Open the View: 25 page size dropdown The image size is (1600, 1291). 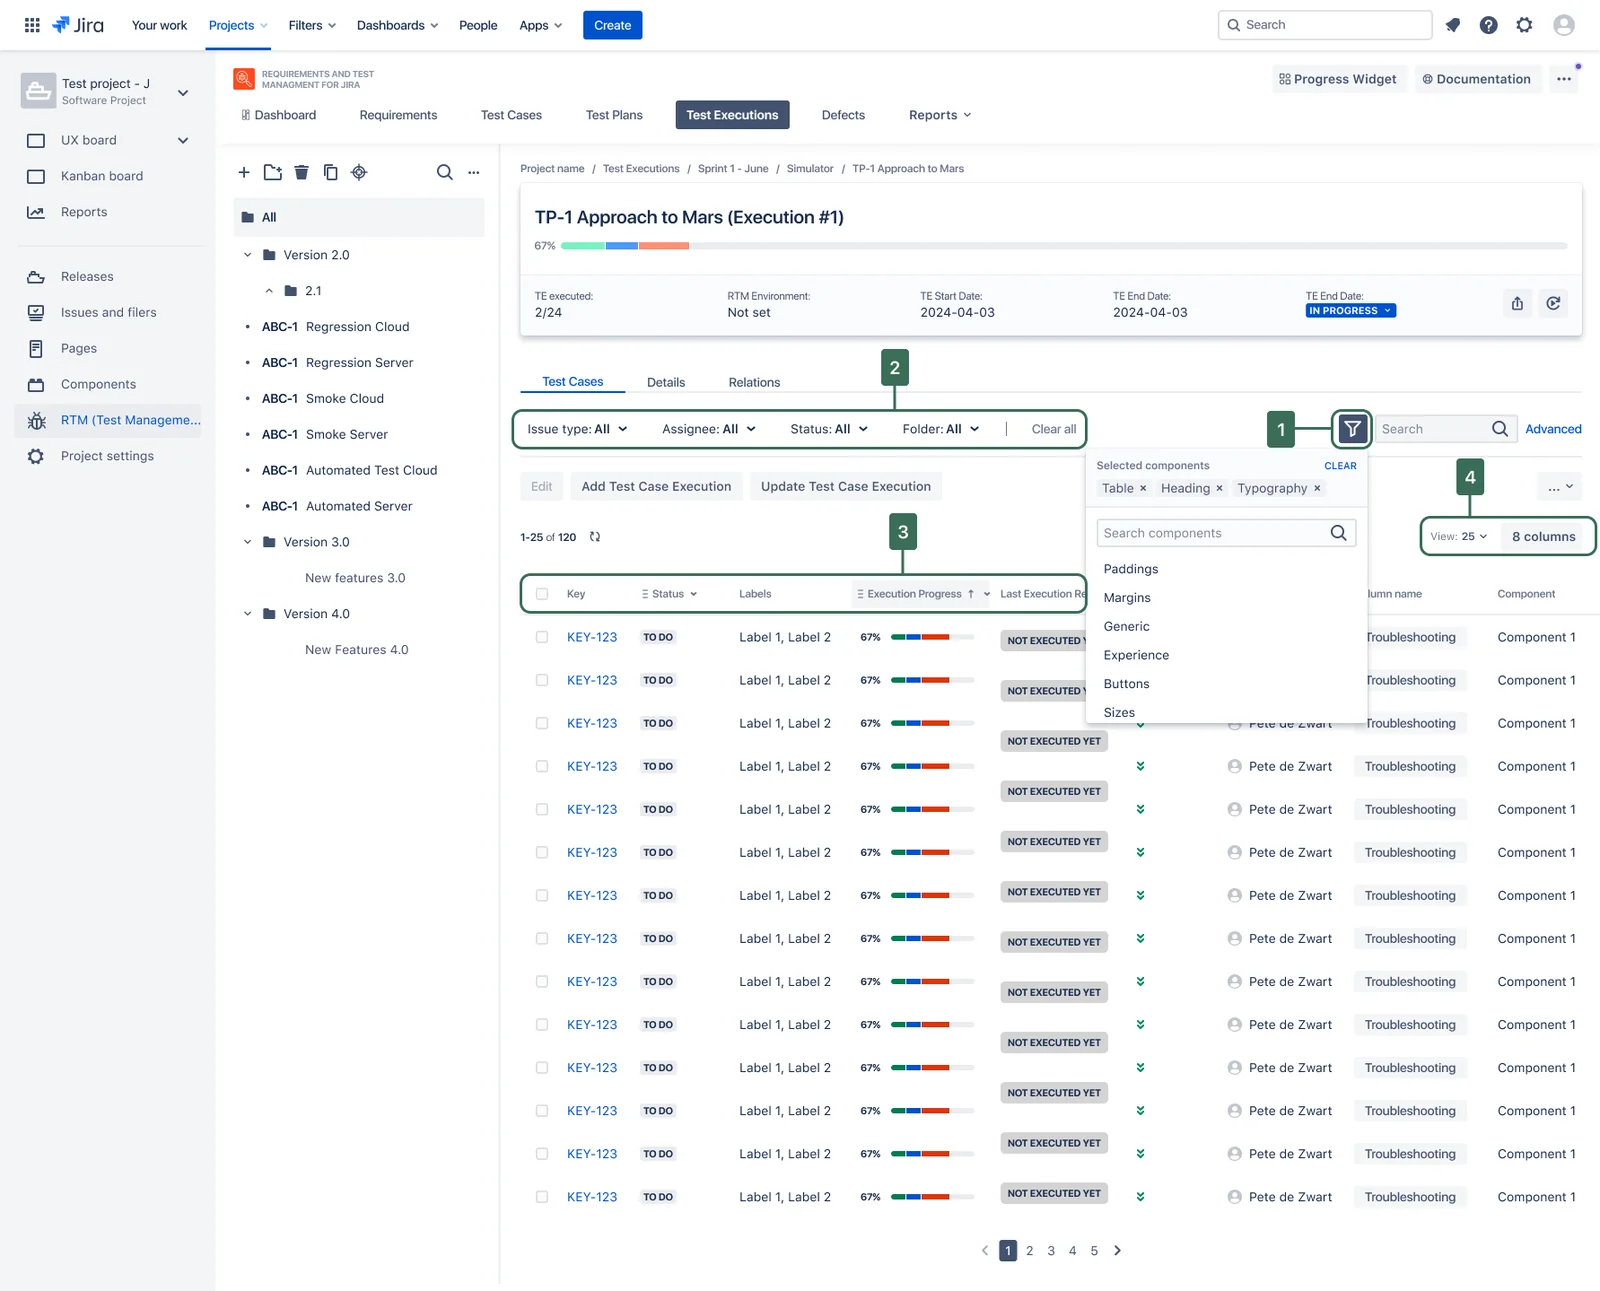tap(1459, 537)
